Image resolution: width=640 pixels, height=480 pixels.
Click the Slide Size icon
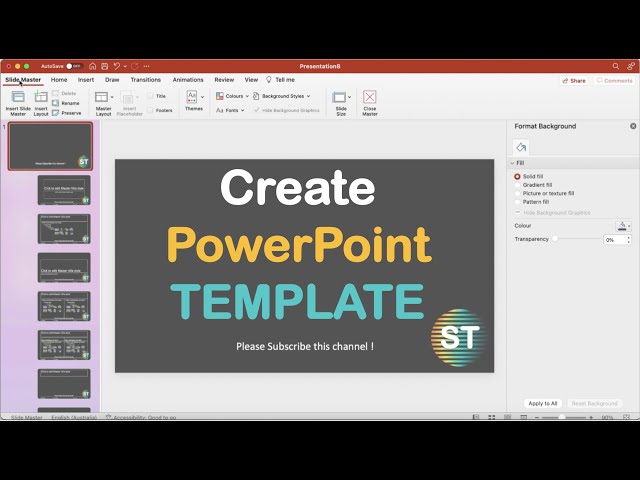click(339, 97)
